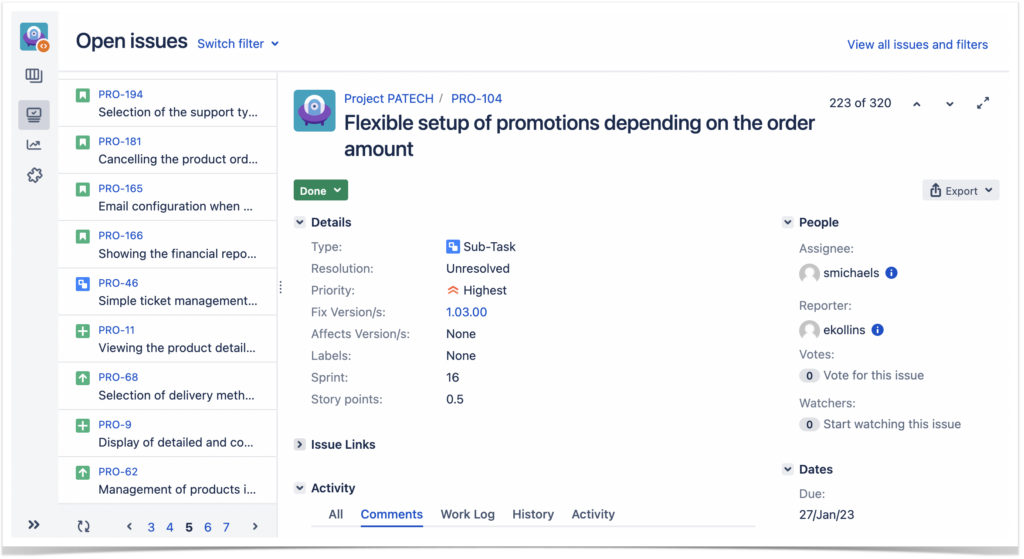This screenshot has width=1024, height=559.
Task: Go to page 6 of issue list
Action: pyautogui.click(x=208, y=527)
